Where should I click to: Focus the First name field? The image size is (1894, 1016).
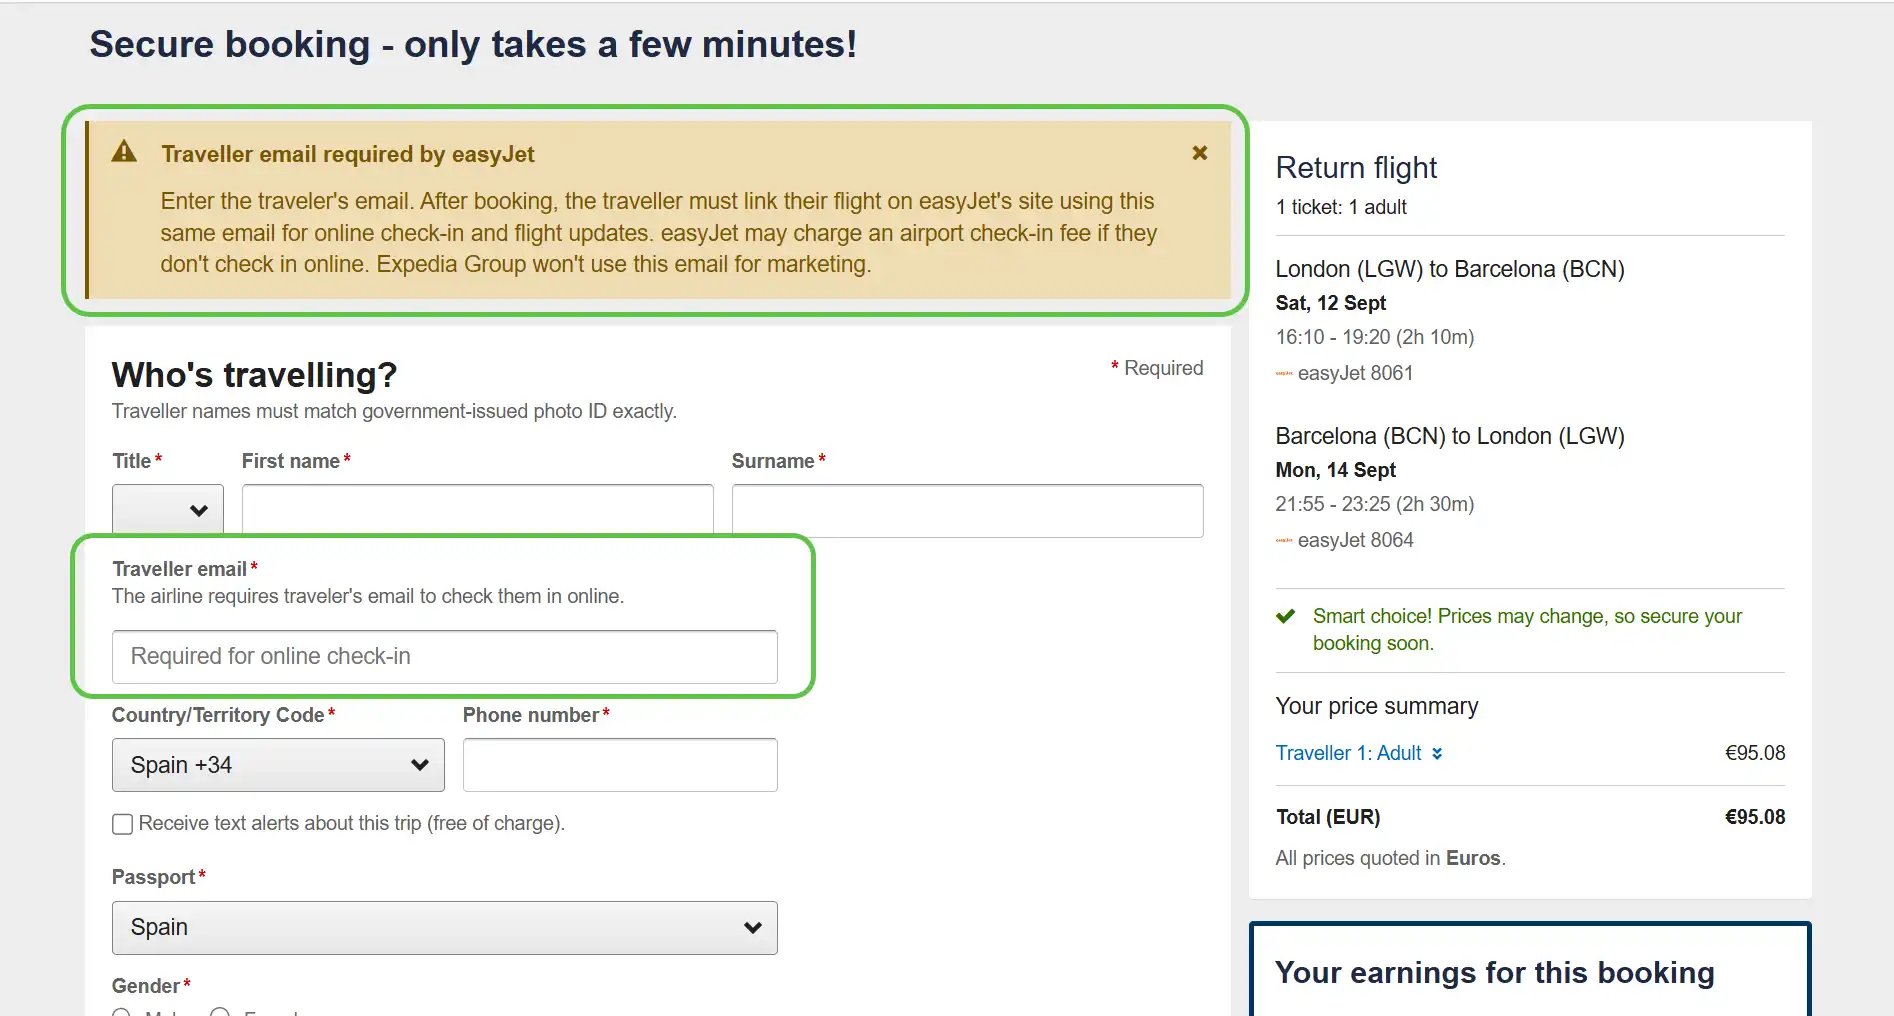click(478, 510)
